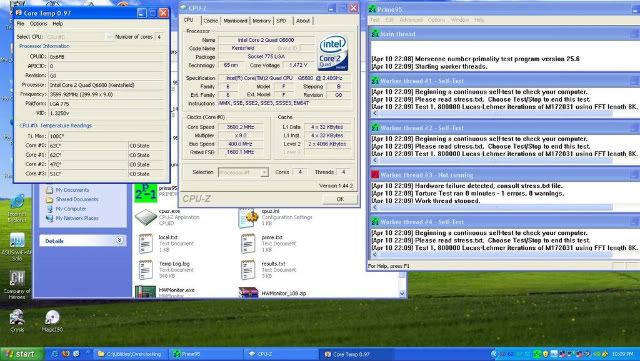This screenshot has width=640, height=361.
Task: Click the Core Speed value field in CPU-Z
Action: [240, 127]
